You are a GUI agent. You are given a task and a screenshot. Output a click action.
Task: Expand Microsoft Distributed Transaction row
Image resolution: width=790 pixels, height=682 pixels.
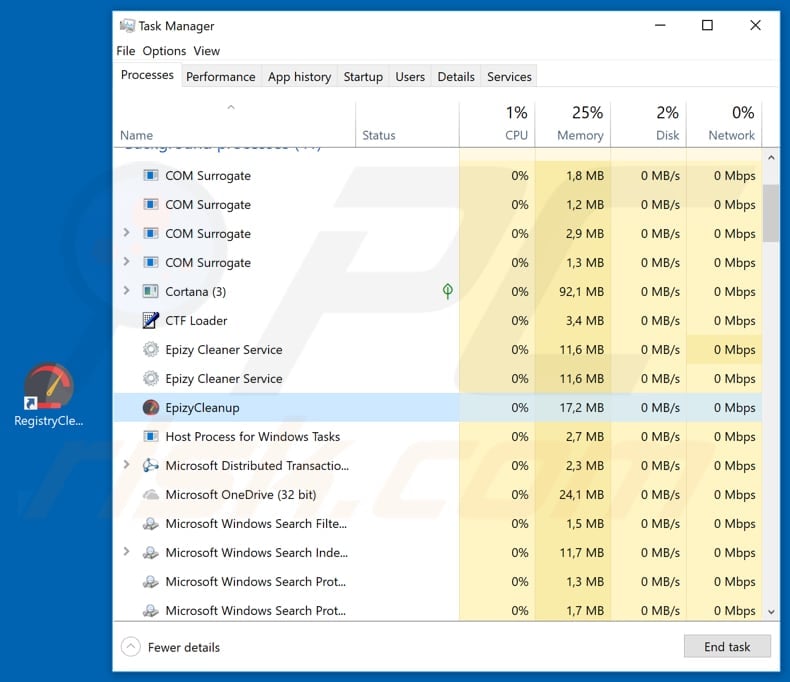[126, 464]
